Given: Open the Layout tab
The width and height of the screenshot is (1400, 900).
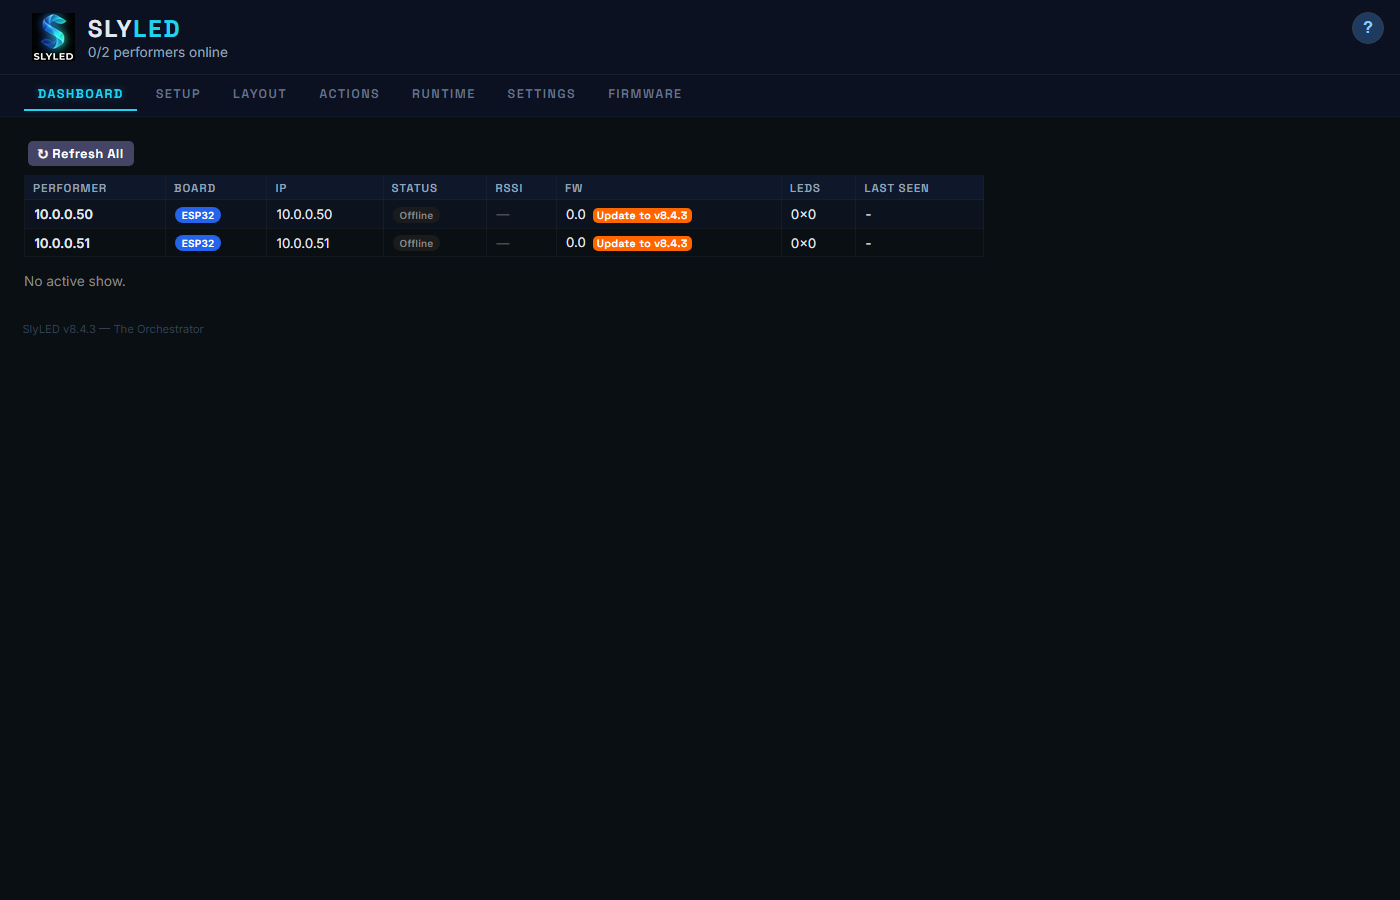Looking at the screenshot, I should tap(259, 94).
